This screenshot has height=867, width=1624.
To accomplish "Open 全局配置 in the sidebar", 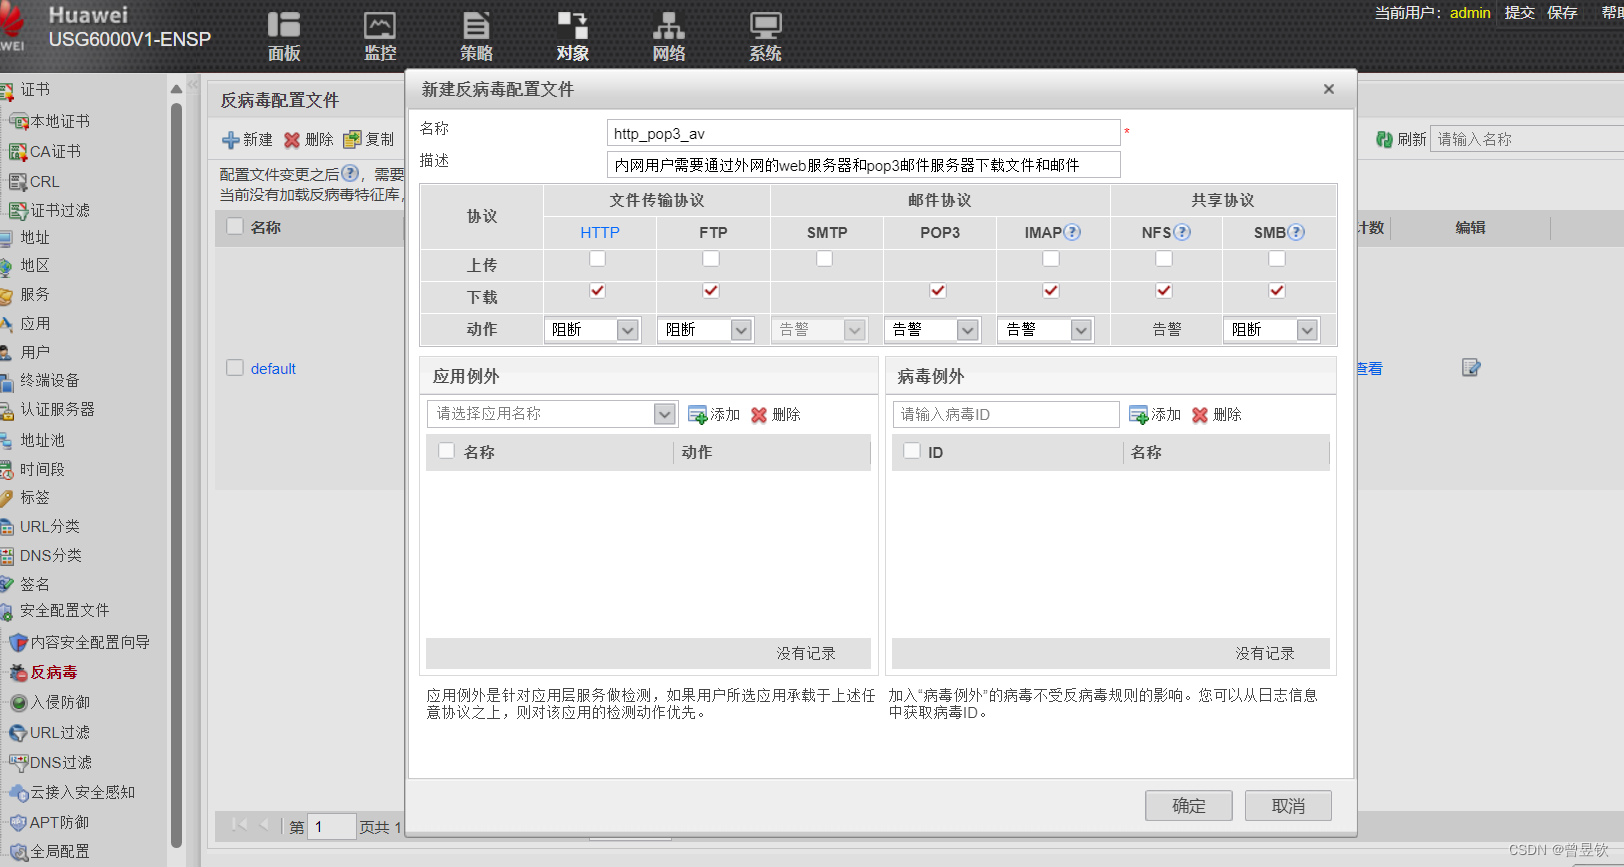I will 59,851.
